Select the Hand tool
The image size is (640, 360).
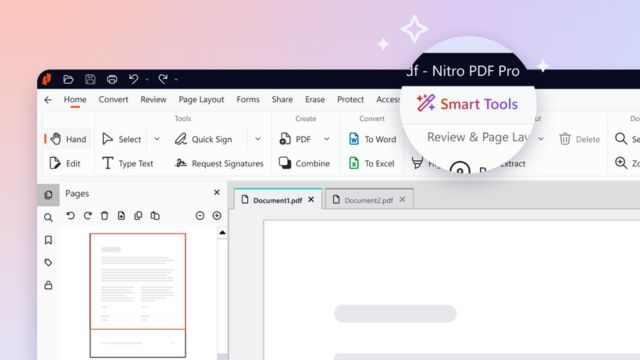(x=68, y=139)
